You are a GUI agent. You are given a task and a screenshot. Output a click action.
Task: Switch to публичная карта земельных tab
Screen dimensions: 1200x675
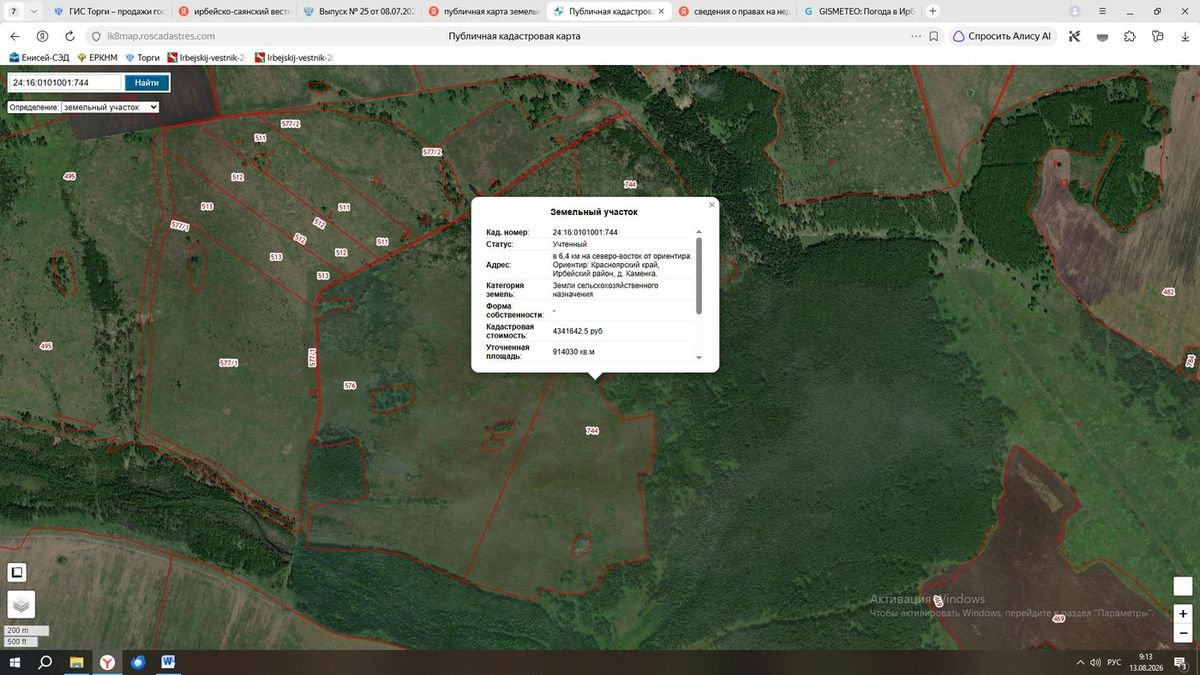coord(483,11)
